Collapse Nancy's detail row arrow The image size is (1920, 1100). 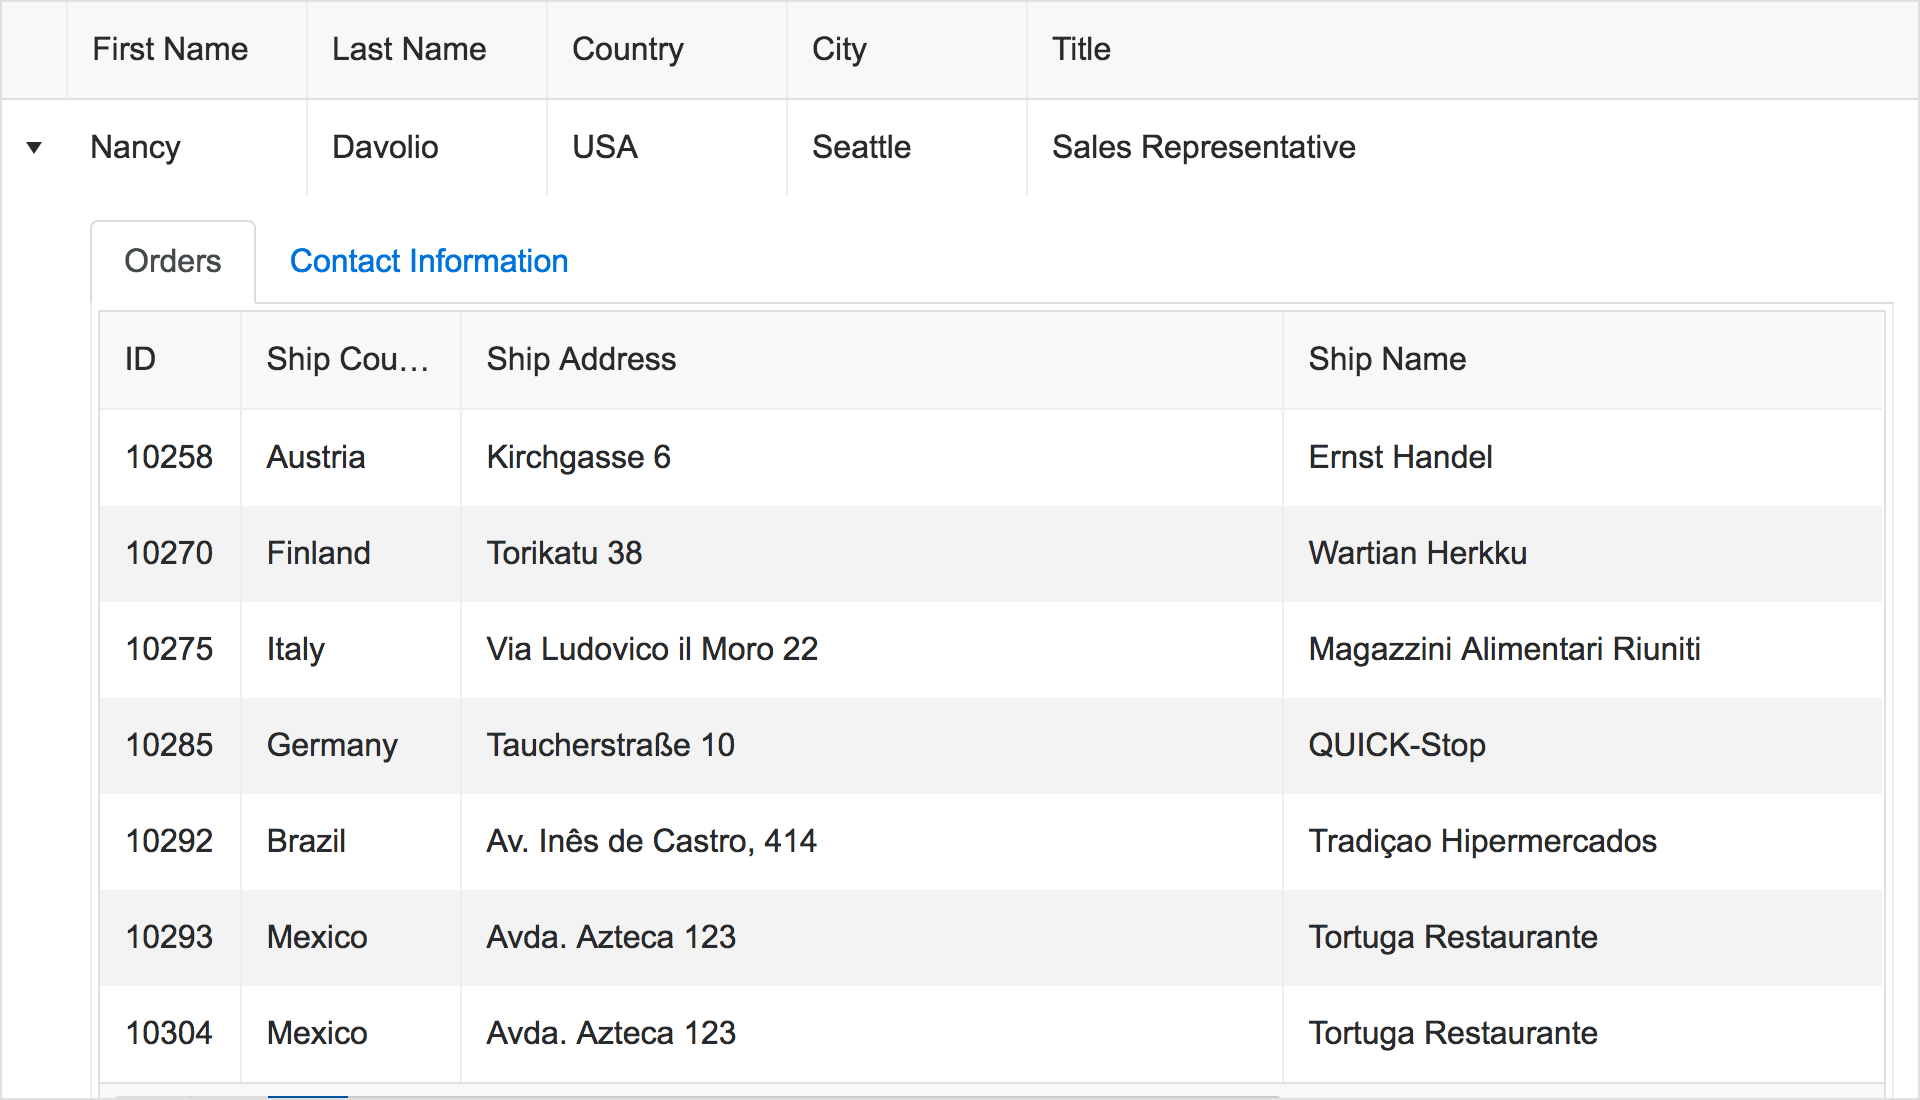[x=34, y=148]
